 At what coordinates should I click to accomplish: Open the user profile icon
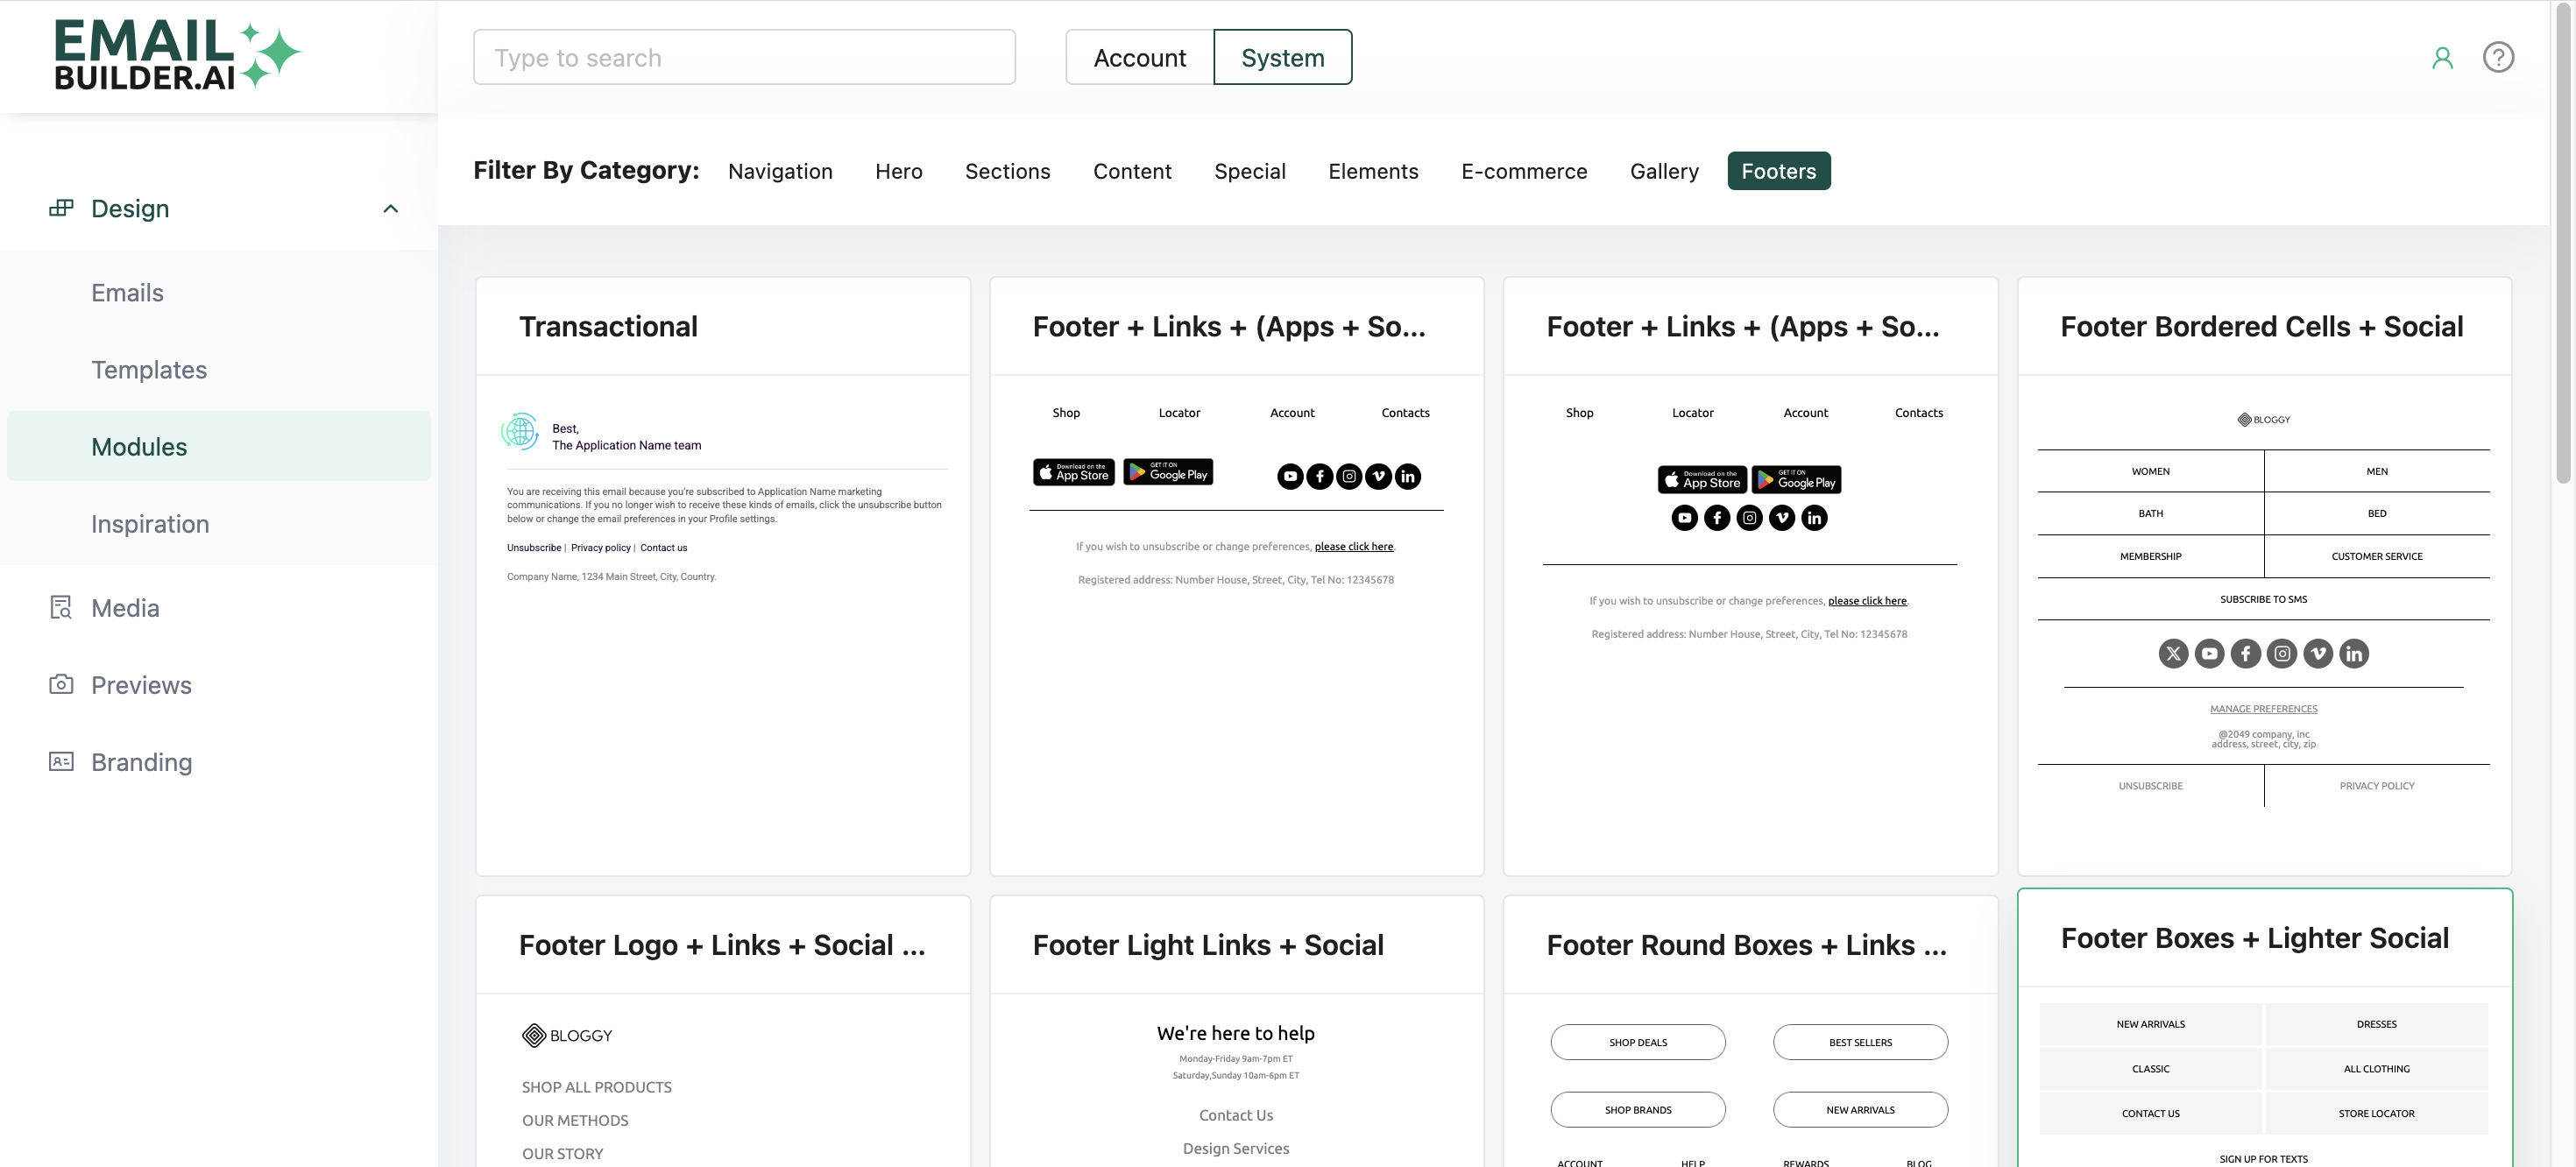[2442, 58]
